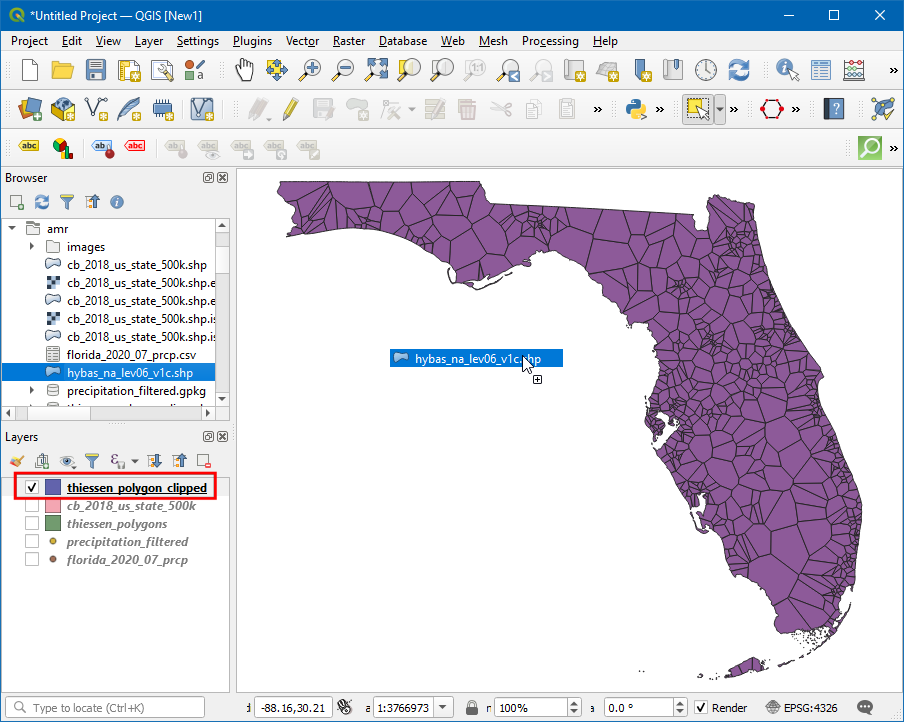Open the Vector menu
The width and height of the screenshot is (904, 722).
(302, 41)
